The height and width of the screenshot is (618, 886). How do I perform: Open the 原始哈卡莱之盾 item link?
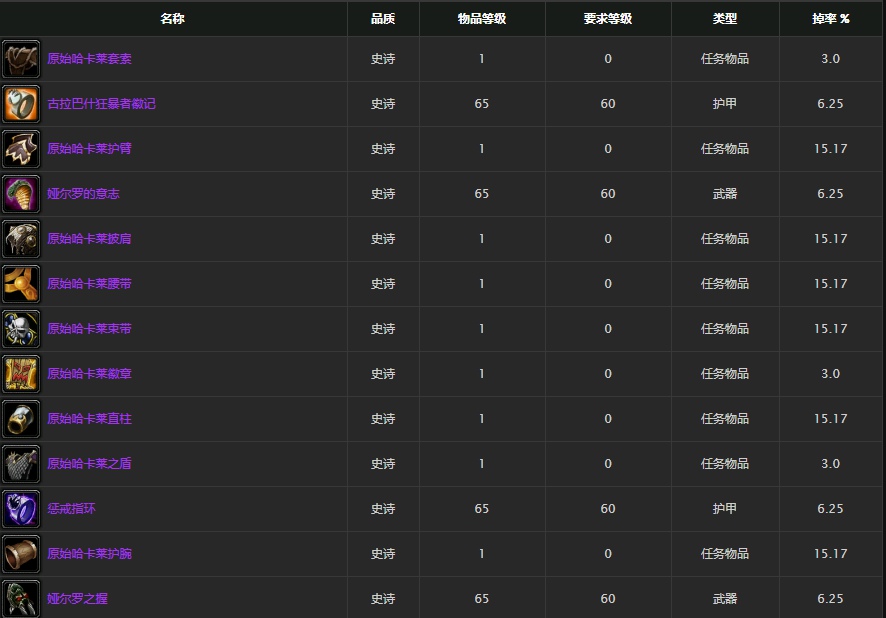point(89,464)
